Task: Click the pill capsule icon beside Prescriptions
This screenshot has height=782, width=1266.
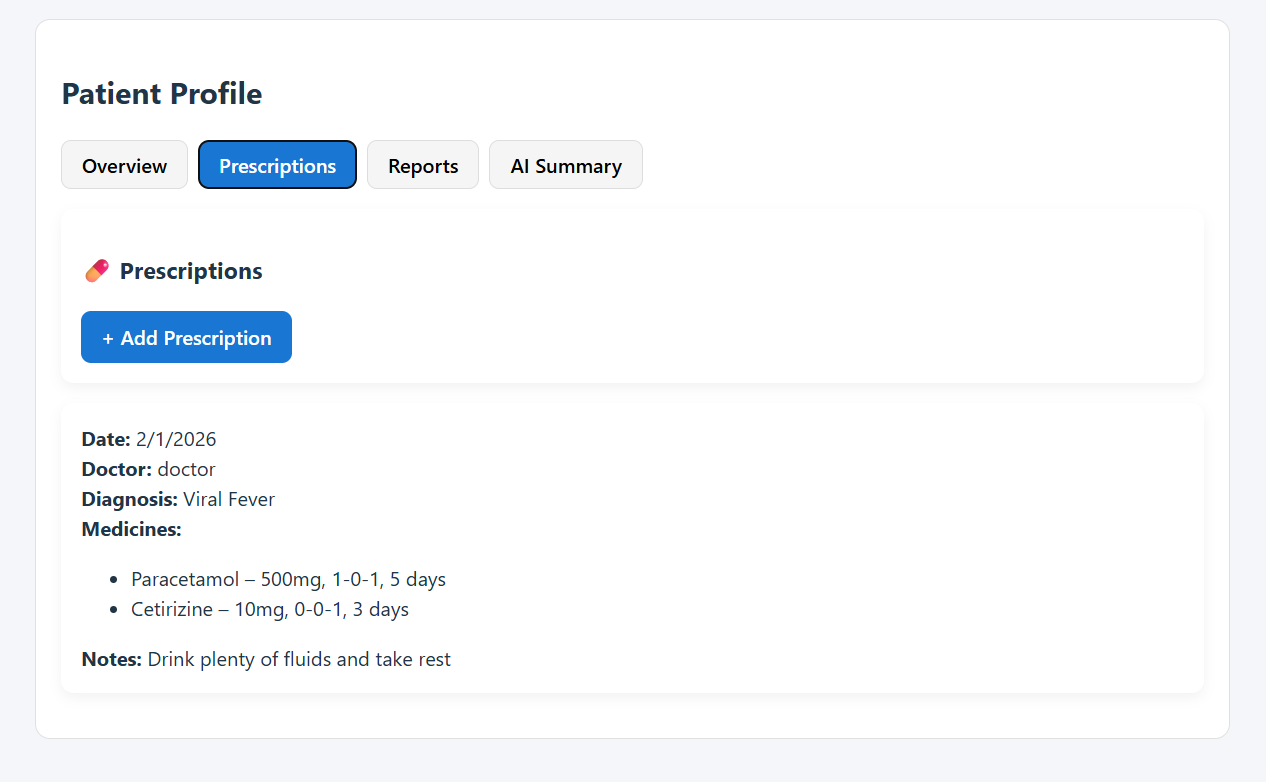Action: point(97,271)
